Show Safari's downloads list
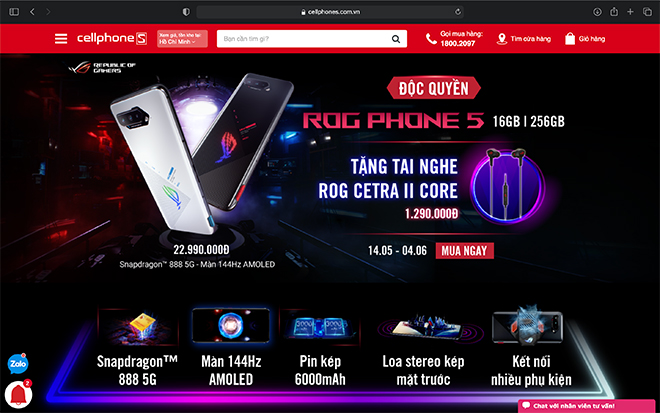Viewport: 660px width, 413px height. coord(597,12)
